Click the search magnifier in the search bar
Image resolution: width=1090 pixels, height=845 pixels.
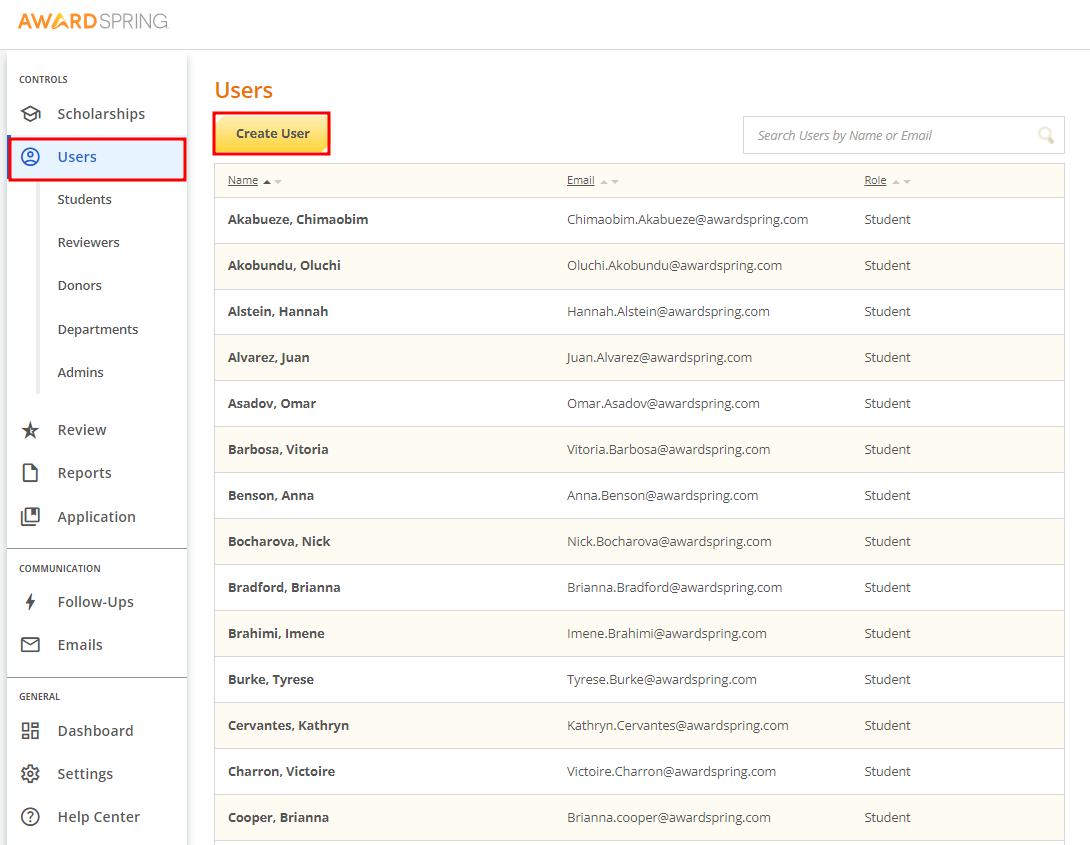pos(1046,135)
